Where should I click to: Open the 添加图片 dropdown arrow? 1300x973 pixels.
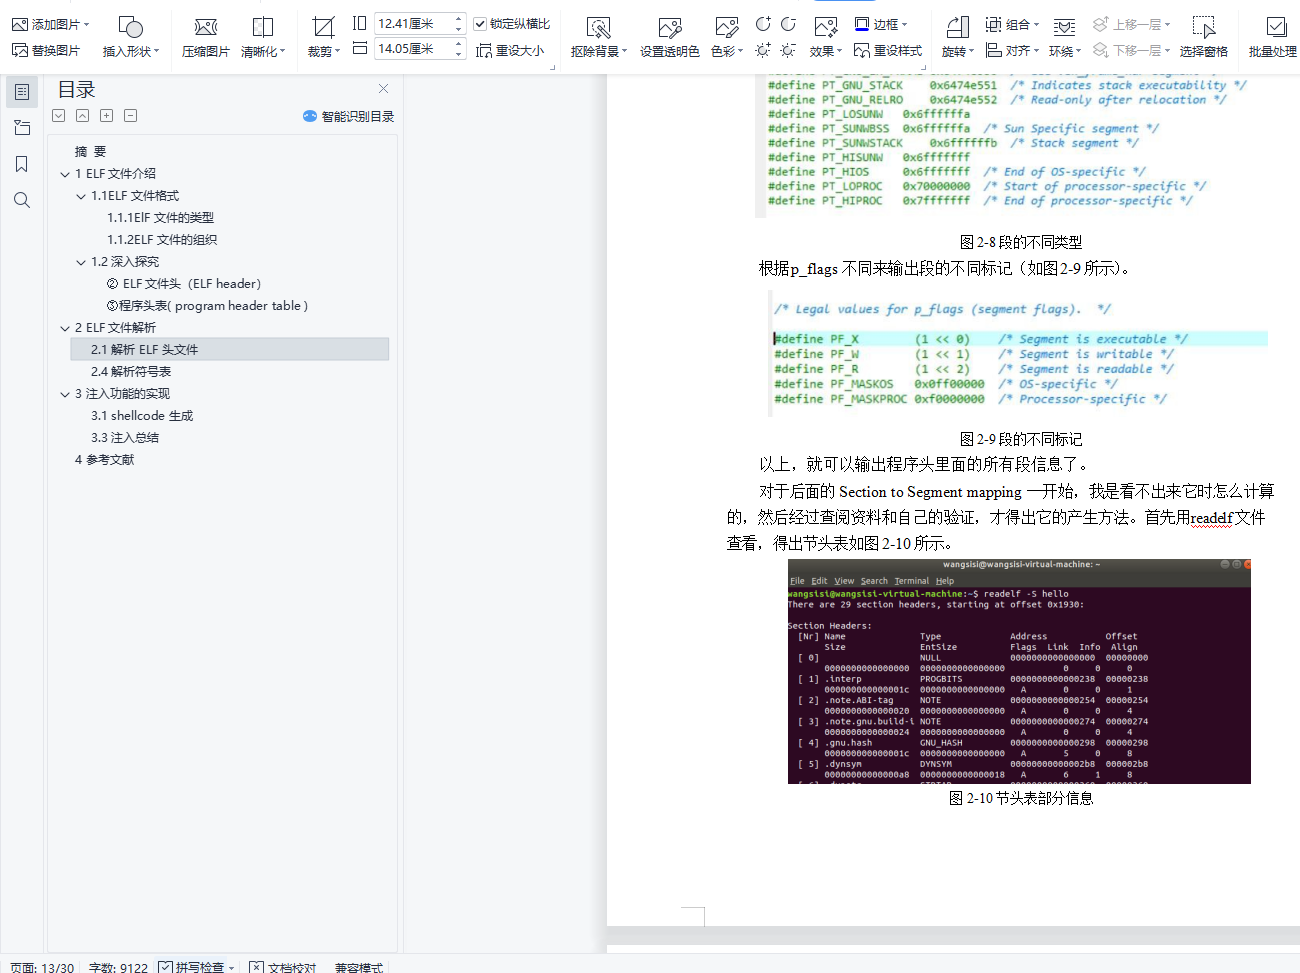point(87,24)
